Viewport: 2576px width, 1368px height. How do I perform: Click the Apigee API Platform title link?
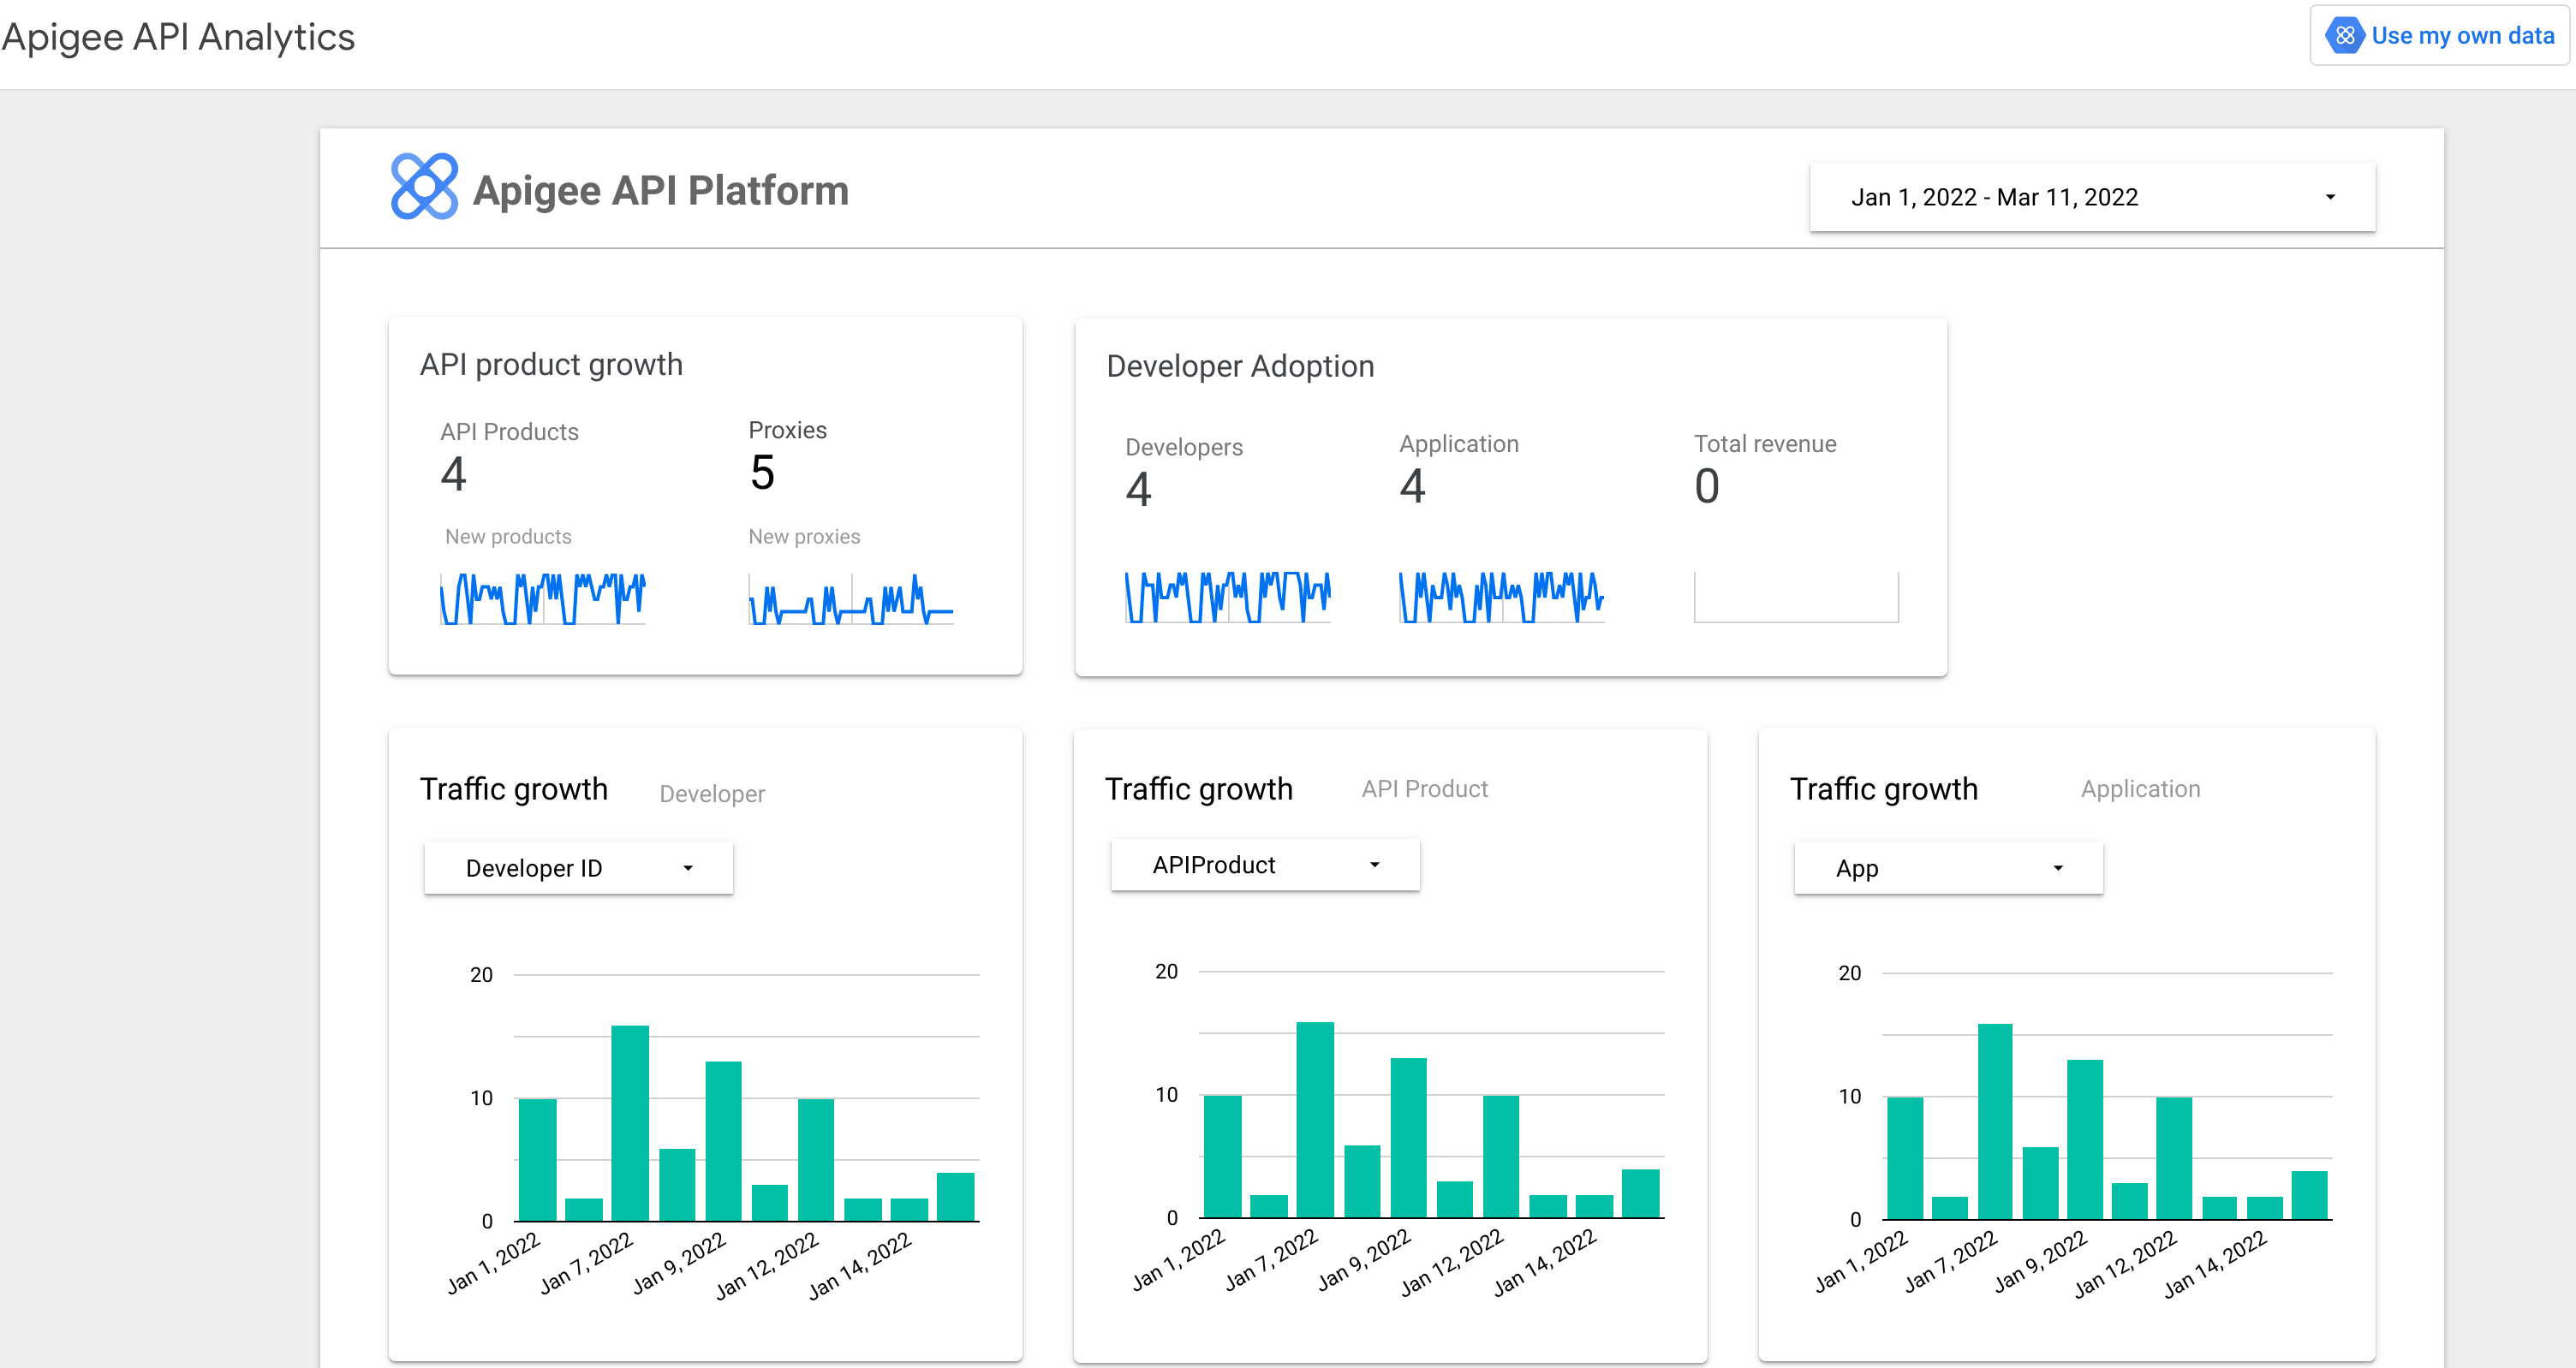(x=665, y=191)
